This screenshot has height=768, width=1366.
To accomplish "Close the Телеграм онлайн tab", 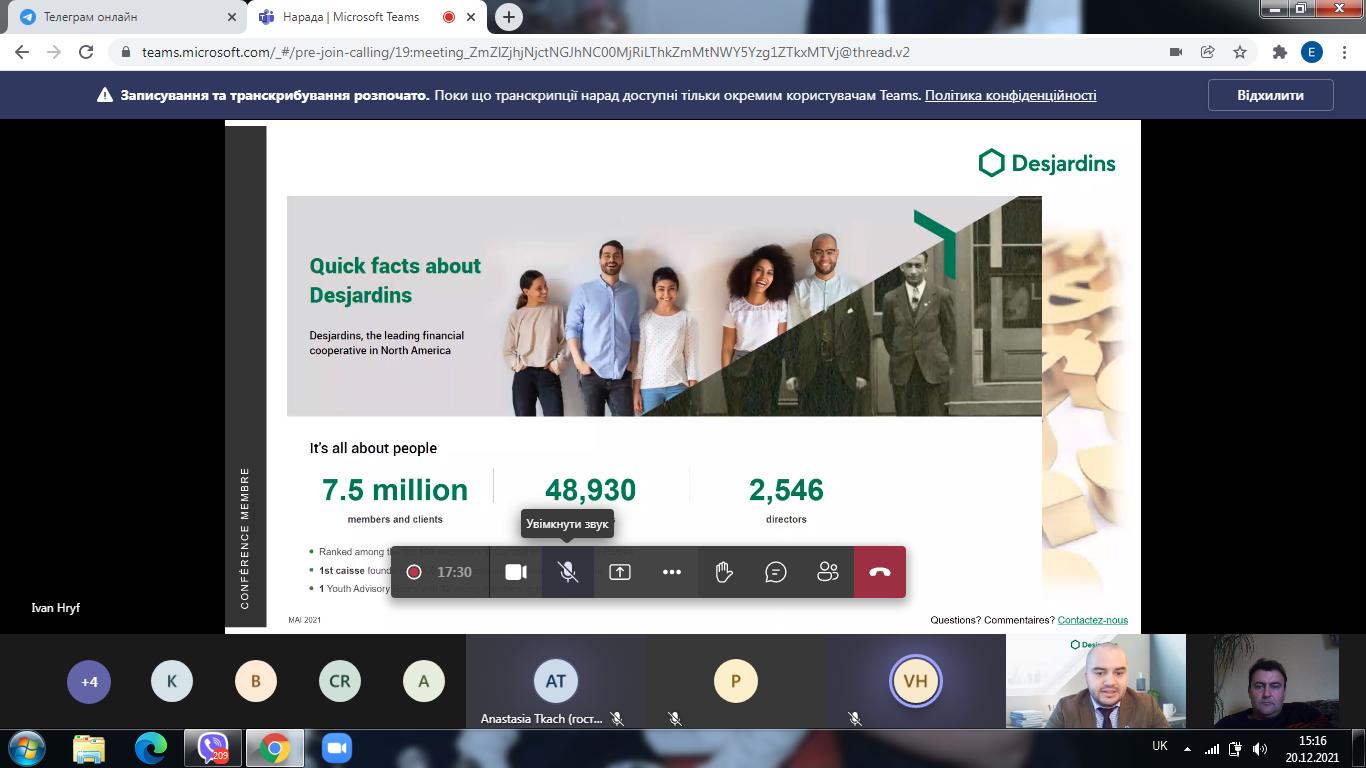I will pos(232,17).
